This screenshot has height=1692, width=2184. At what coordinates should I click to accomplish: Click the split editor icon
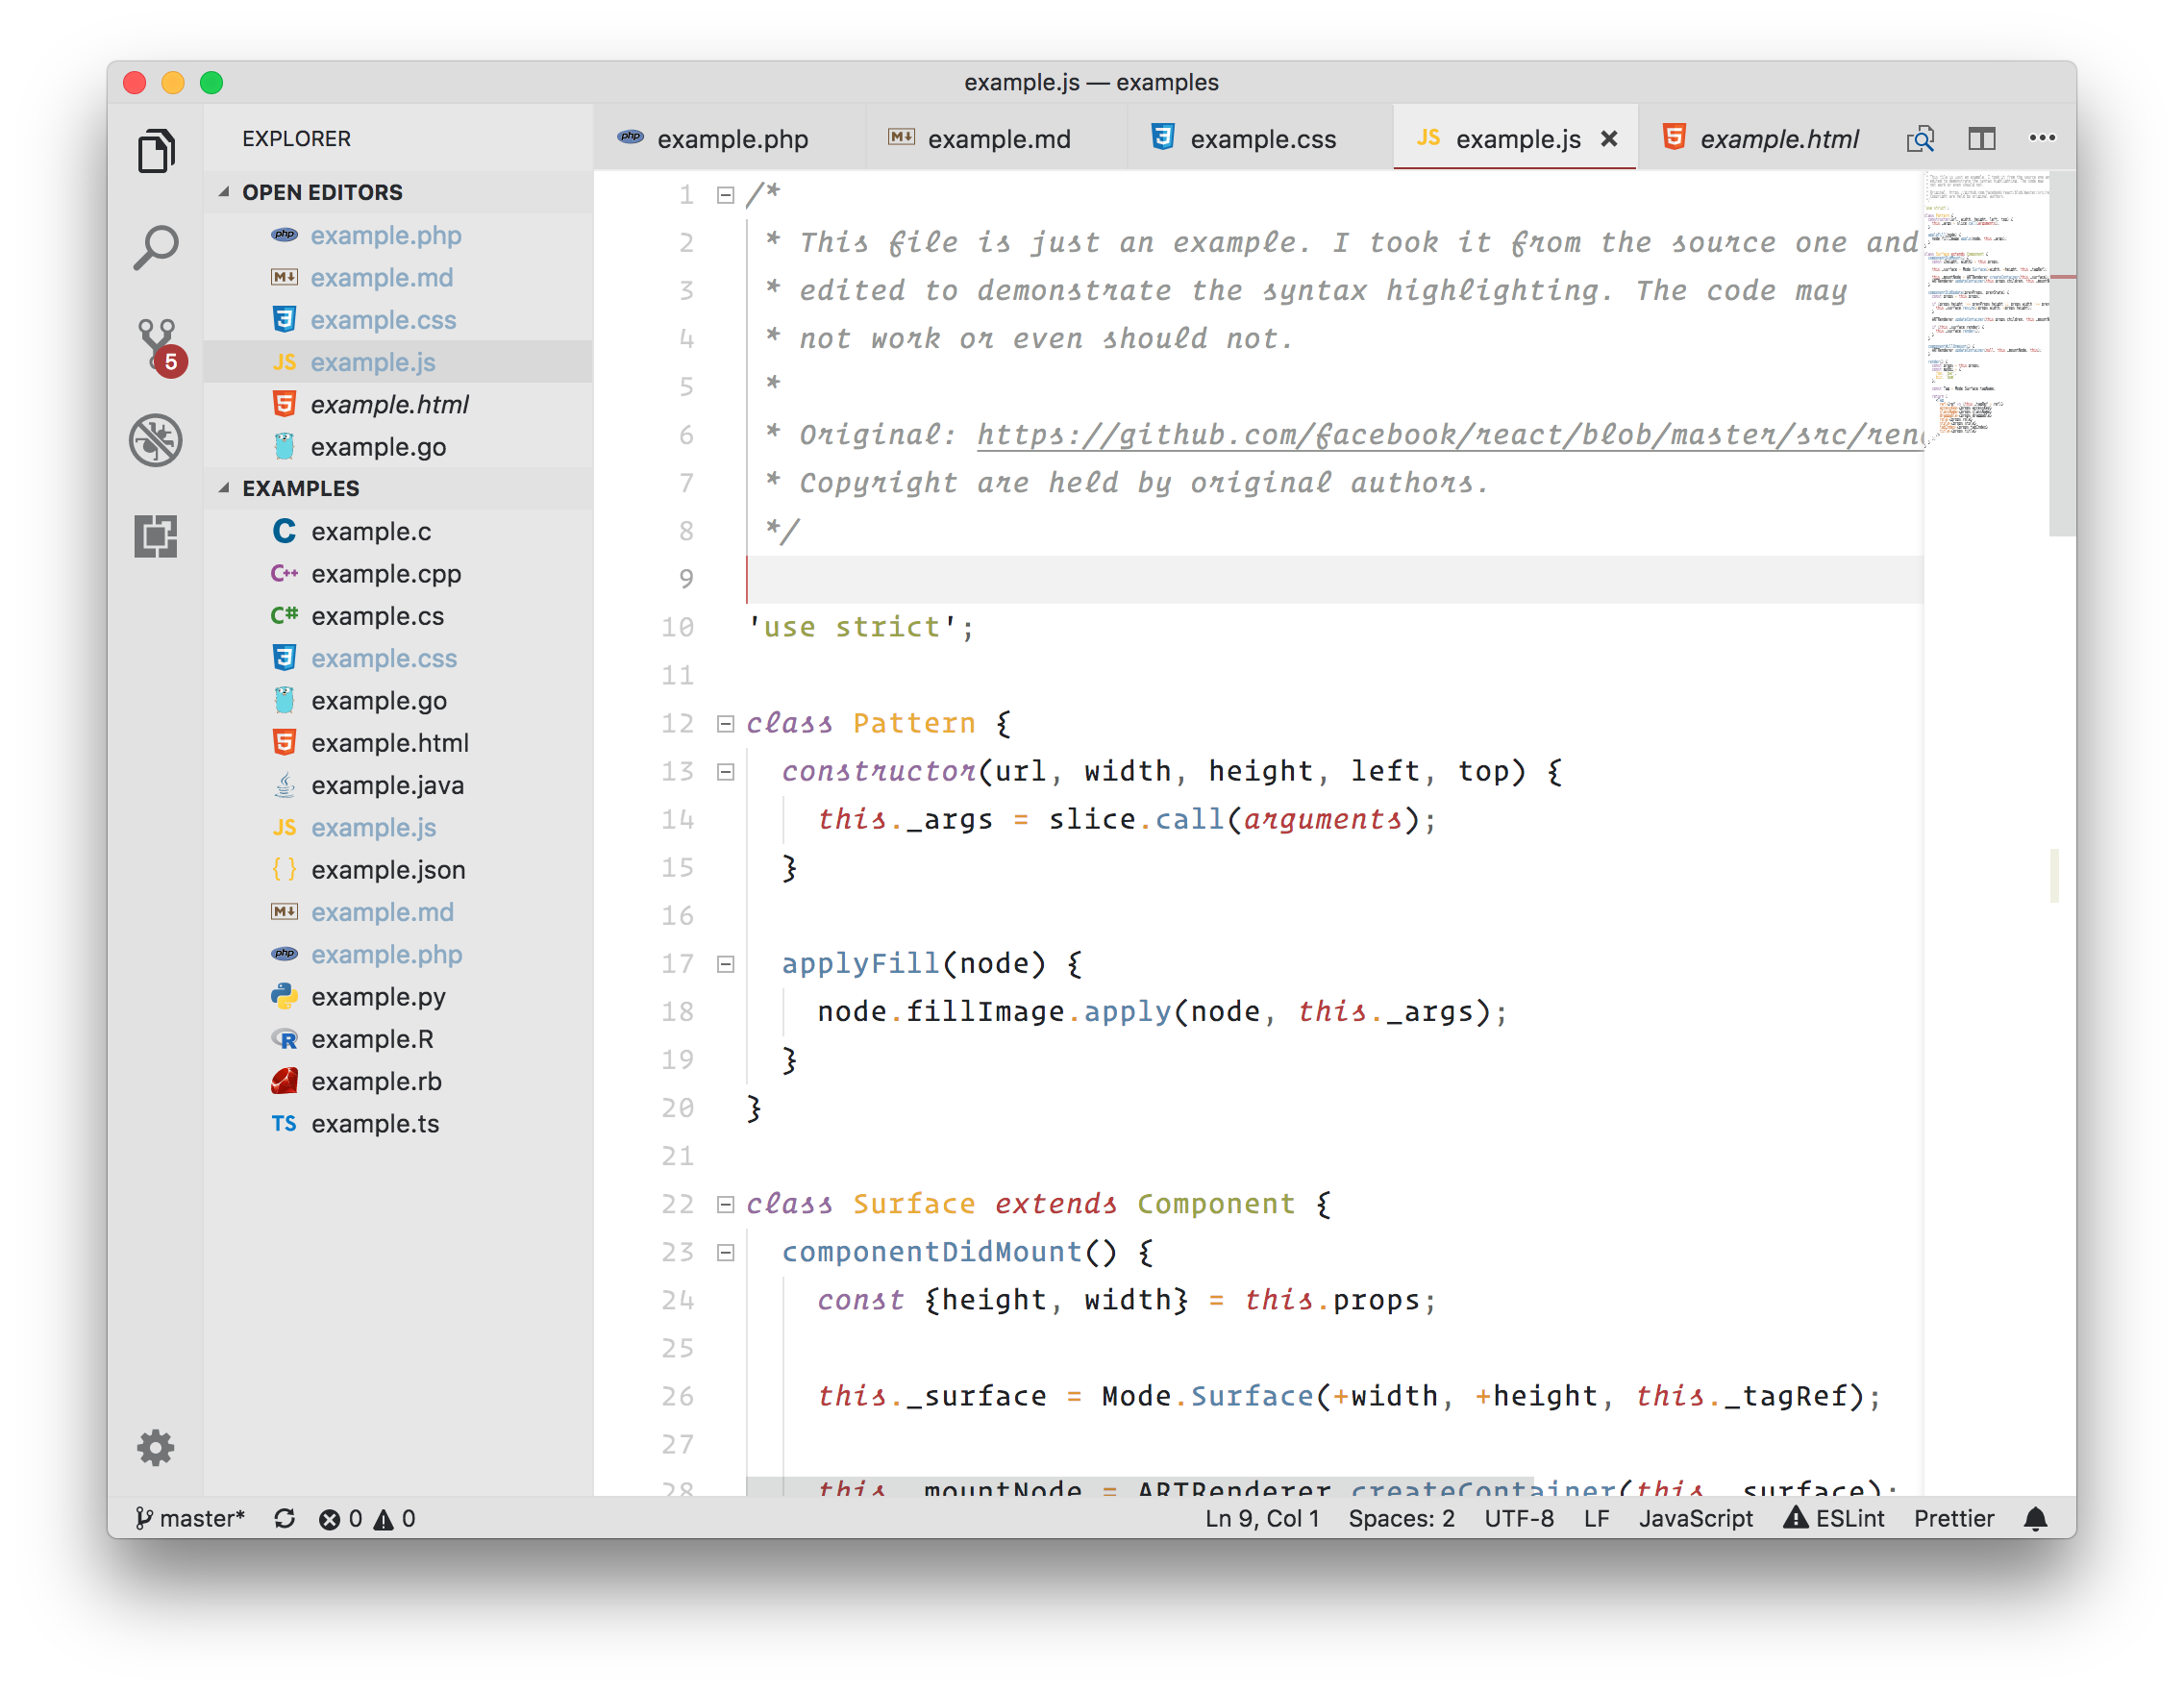tap(1981, 139)
